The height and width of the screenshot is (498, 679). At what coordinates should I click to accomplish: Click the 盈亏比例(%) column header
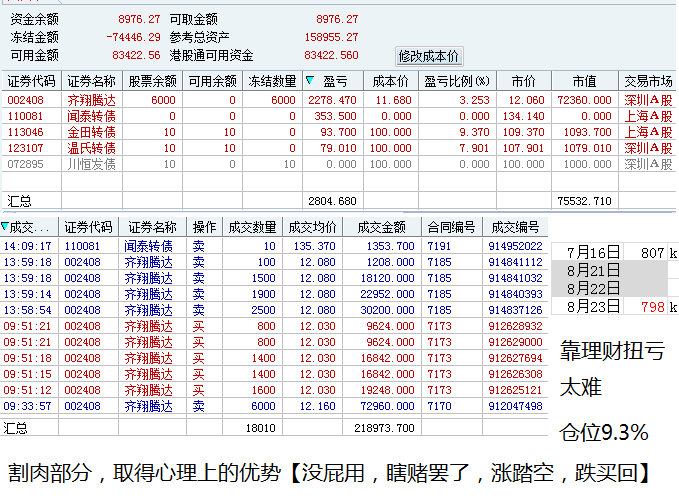tap(457, 81)
